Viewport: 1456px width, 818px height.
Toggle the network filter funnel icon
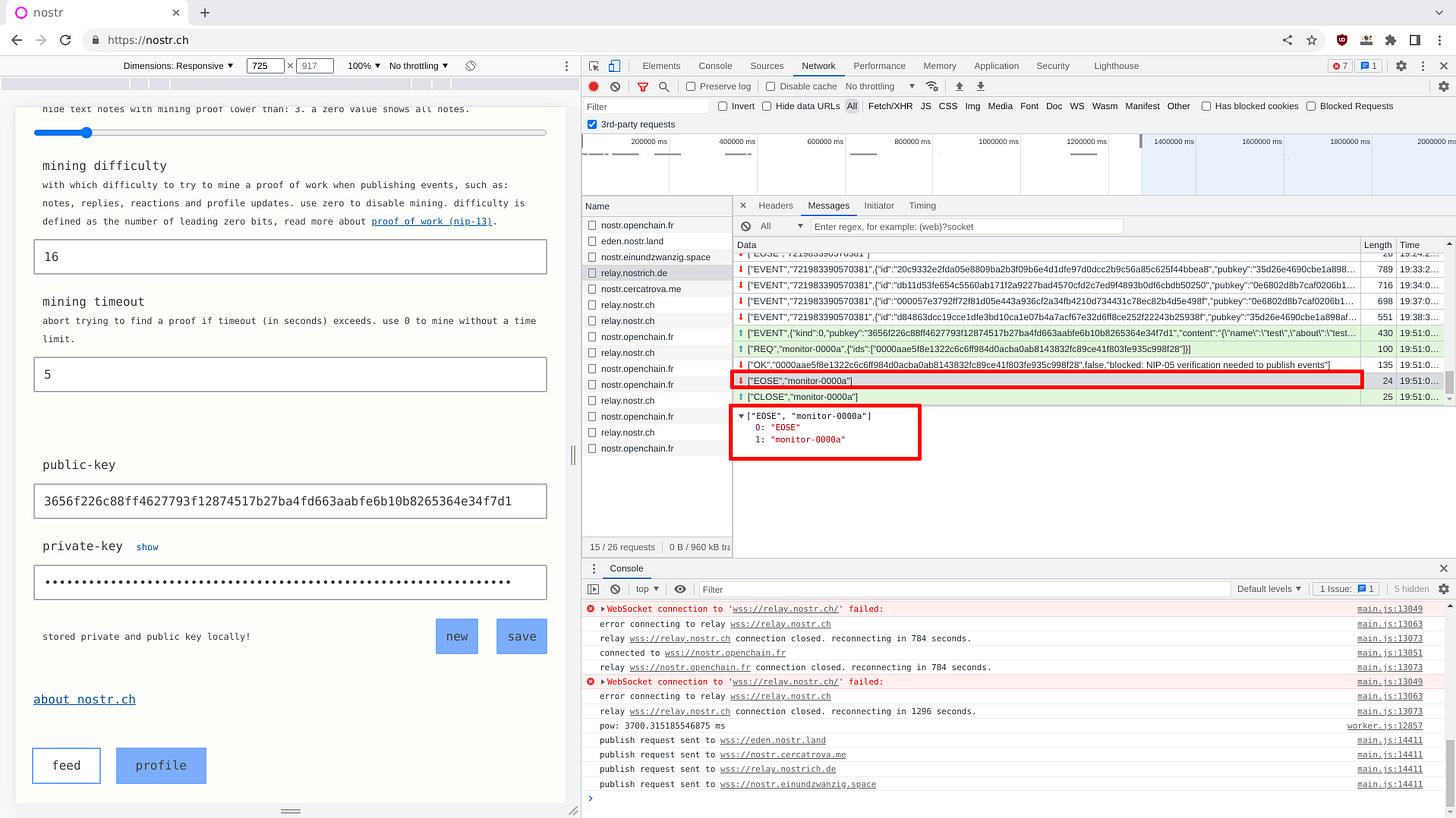(643, 86)
